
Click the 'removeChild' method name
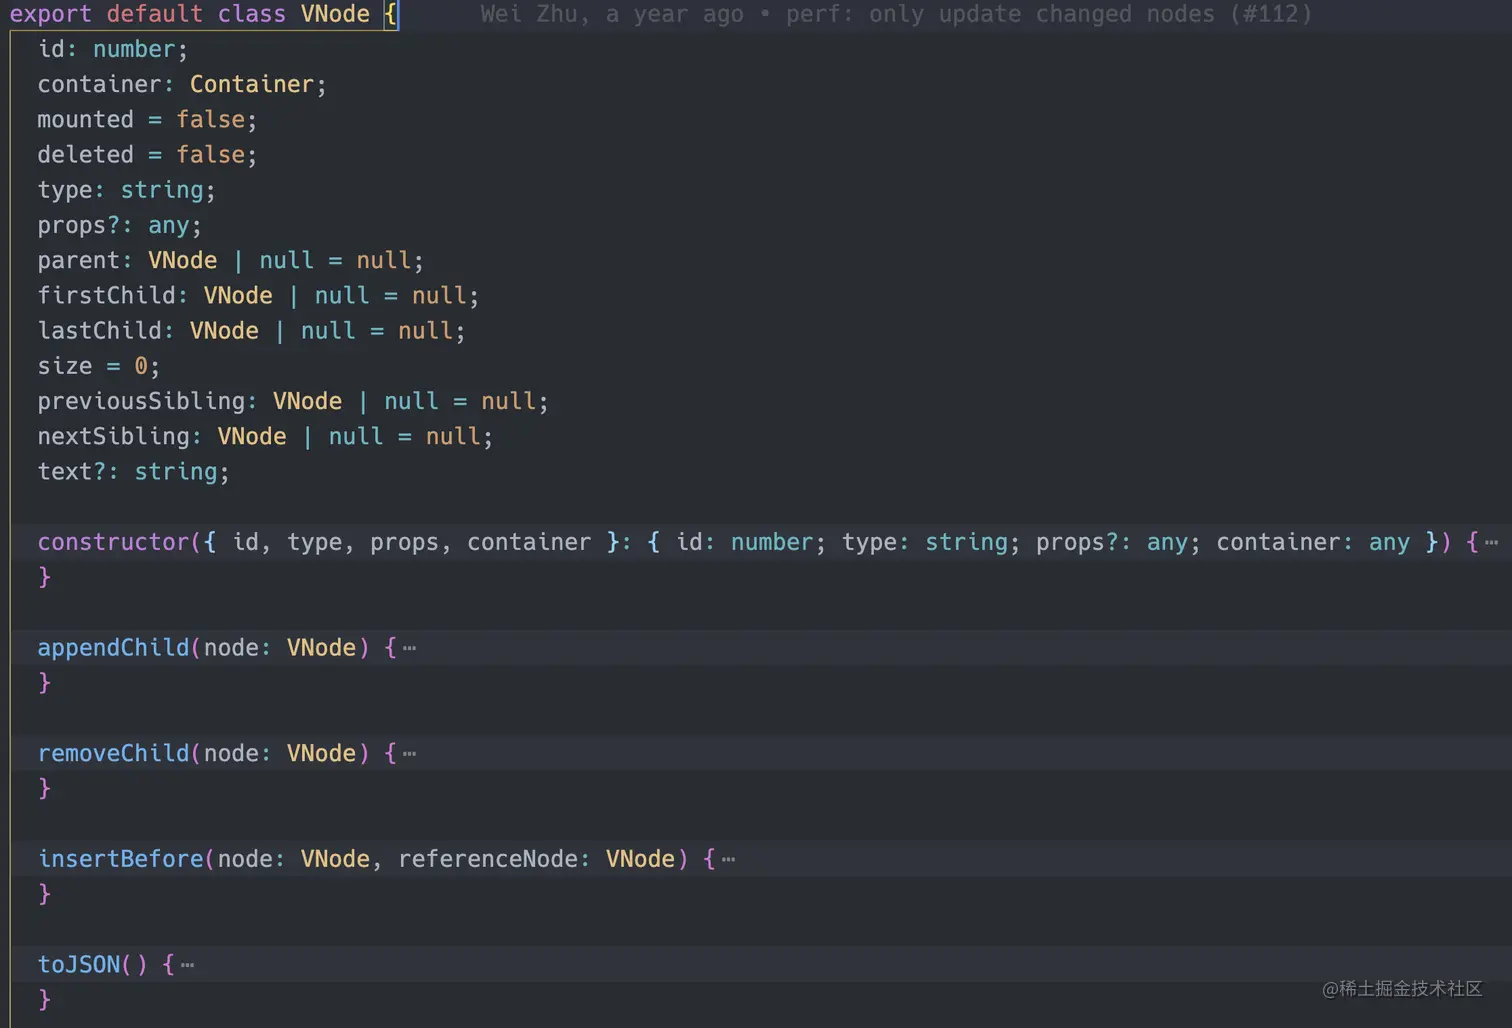(x=113, y=753)
